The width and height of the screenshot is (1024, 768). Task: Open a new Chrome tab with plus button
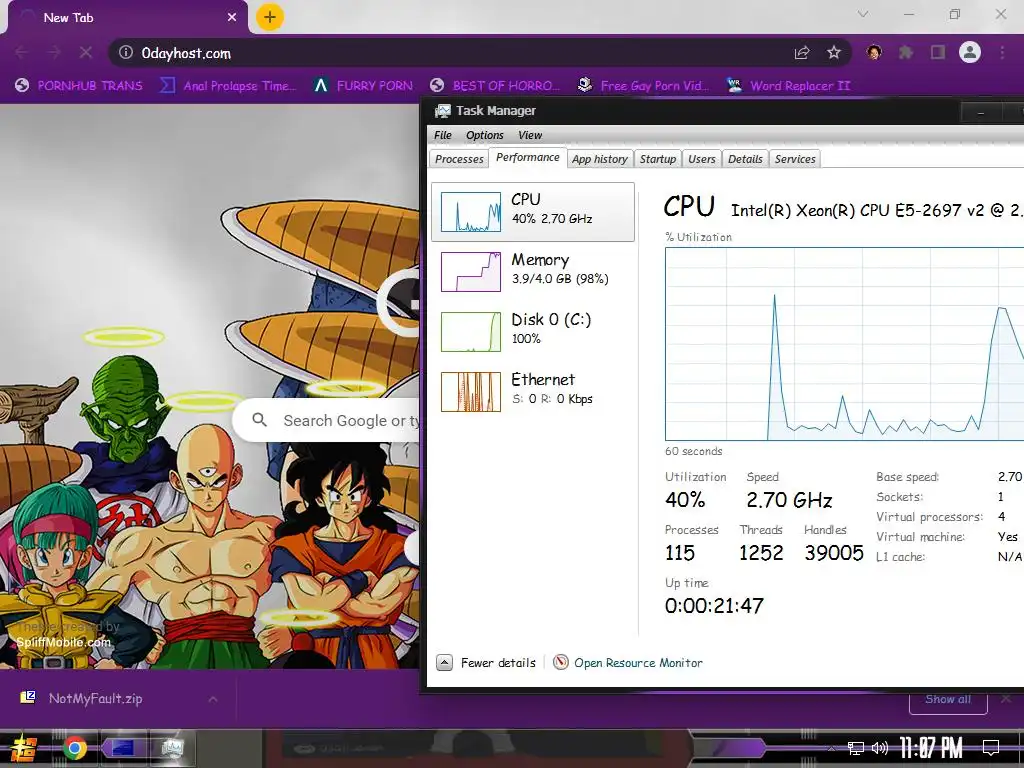[x=270, y=17]
